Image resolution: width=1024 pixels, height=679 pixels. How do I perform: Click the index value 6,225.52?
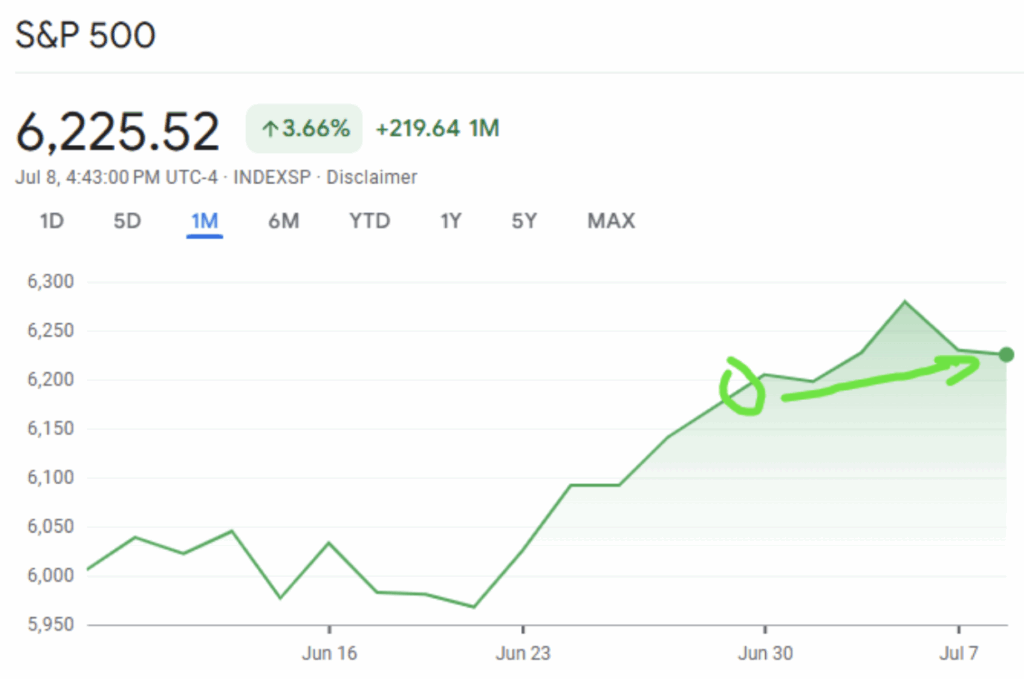118,132
